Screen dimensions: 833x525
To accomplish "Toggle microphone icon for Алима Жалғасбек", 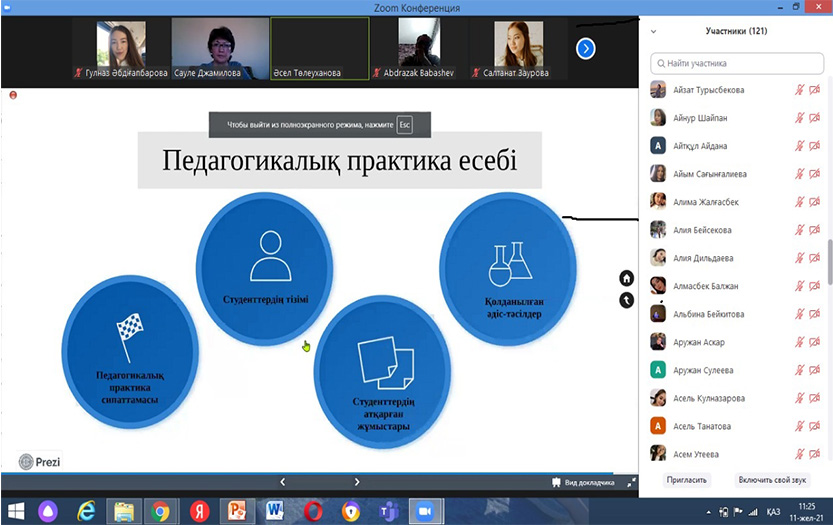I will pyautogui.click(x=800, y=202).
